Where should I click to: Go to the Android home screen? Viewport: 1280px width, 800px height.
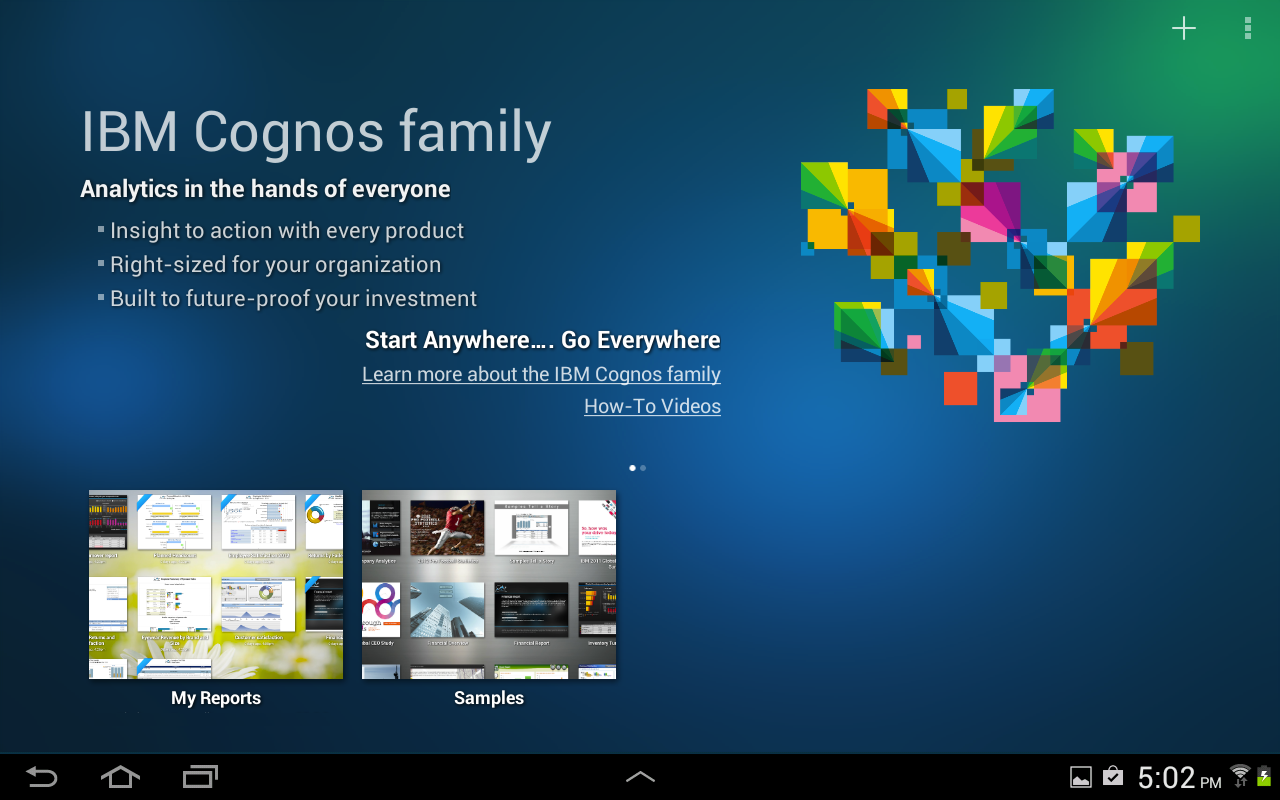click(x=120, y=777)
